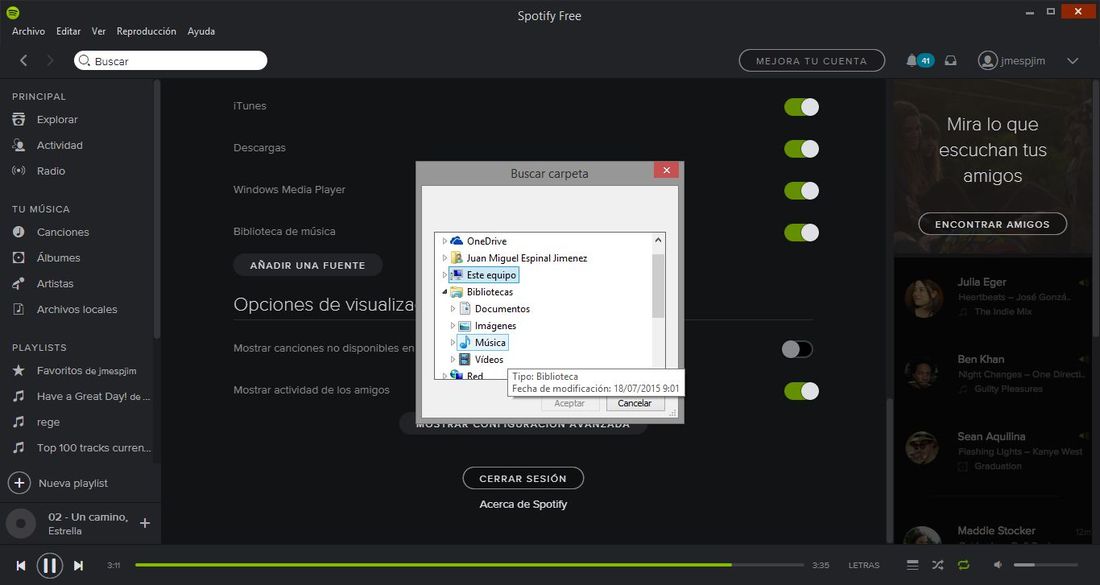Disable the Windows Media Player toggle
The width and height of the screenshot is (1100, 585).
(801, 191)
